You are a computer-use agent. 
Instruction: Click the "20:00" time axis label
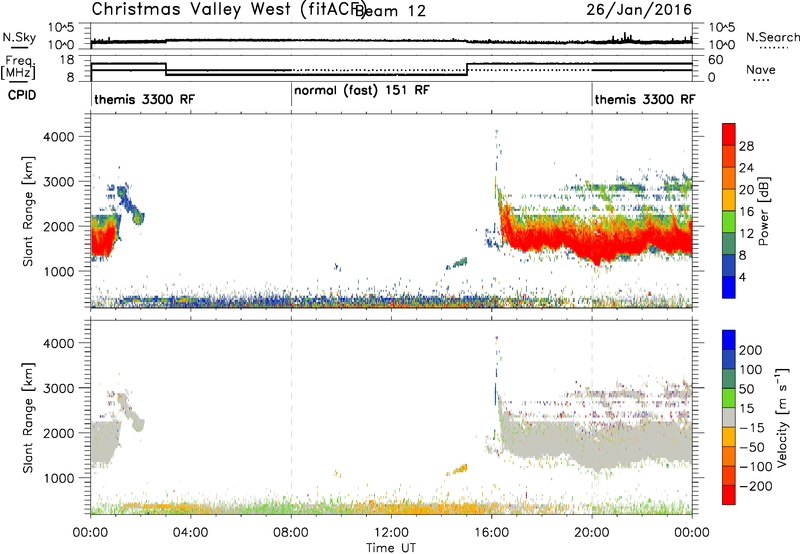[592, 533]
